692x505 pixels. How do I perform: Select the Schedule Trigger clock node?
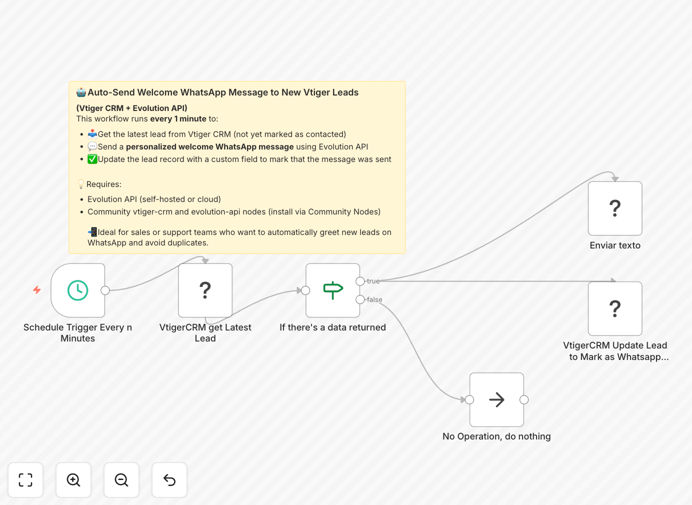pos(78,290)
